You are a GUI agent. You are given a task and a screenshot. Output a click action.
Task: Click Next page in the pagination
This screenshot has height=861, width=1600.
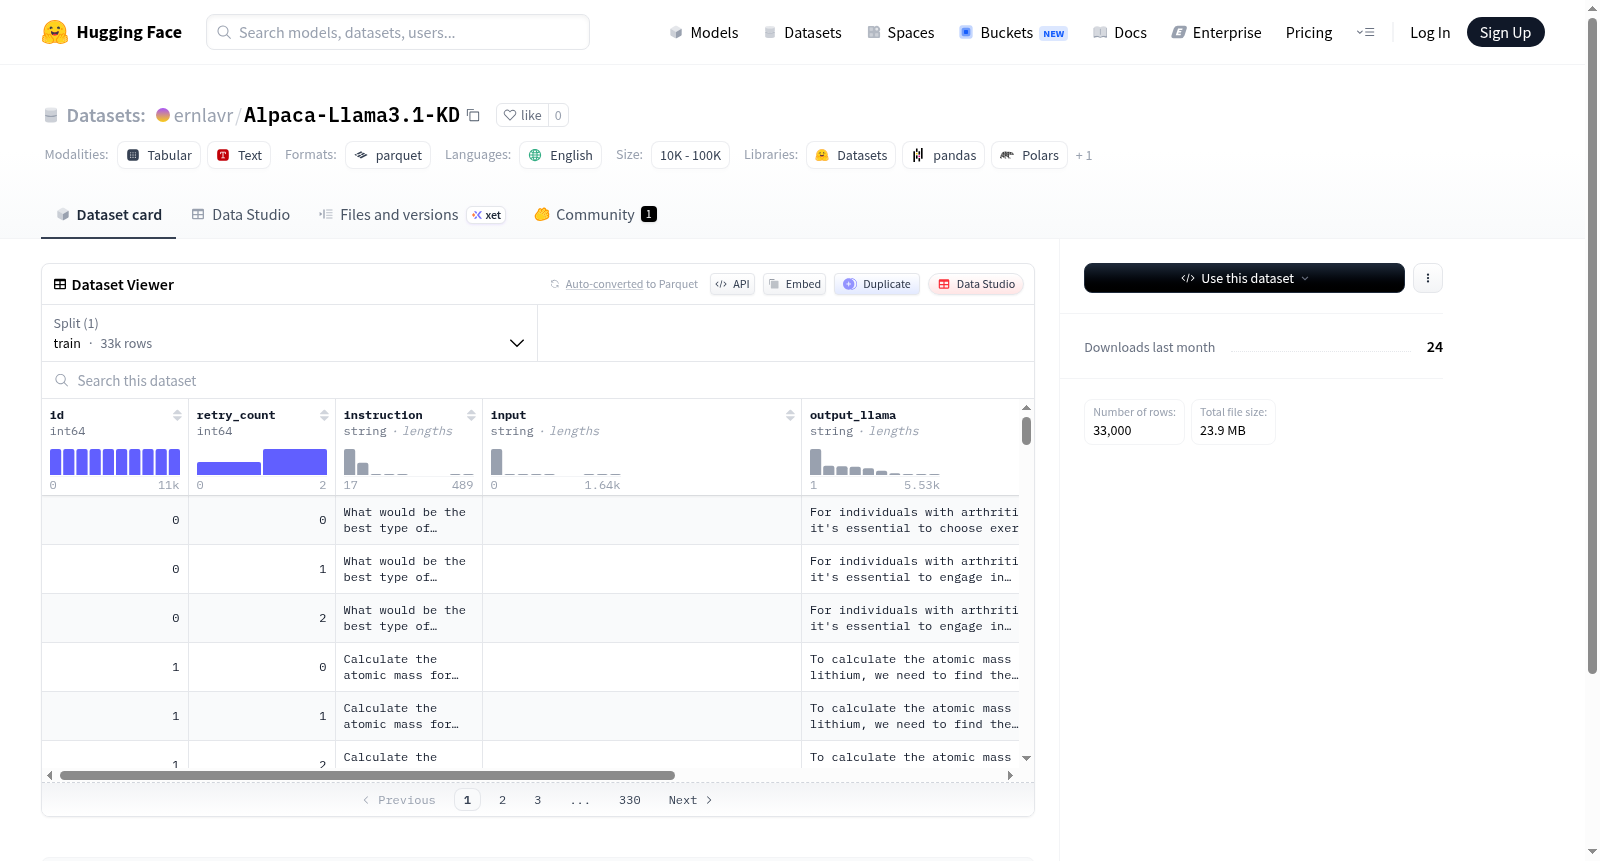click(x=690, y=800)
